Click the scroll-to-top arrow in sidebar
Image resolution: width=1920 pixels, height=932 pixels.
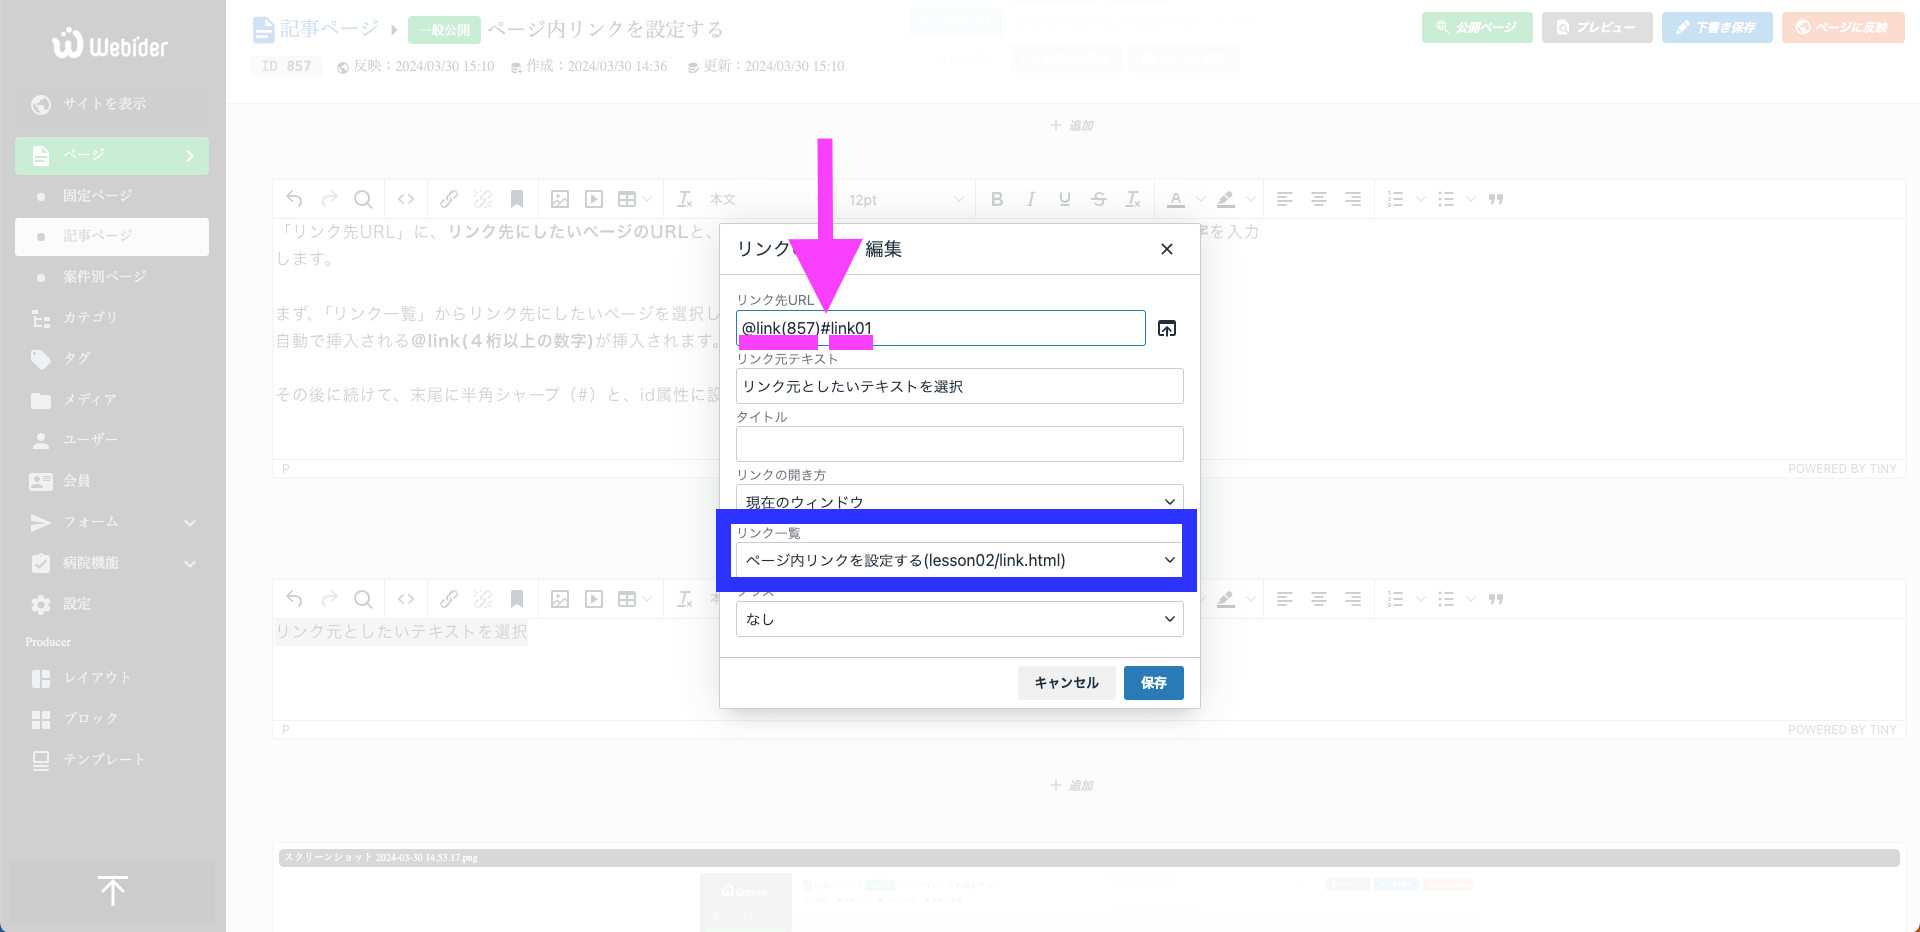tap(112, 891)
